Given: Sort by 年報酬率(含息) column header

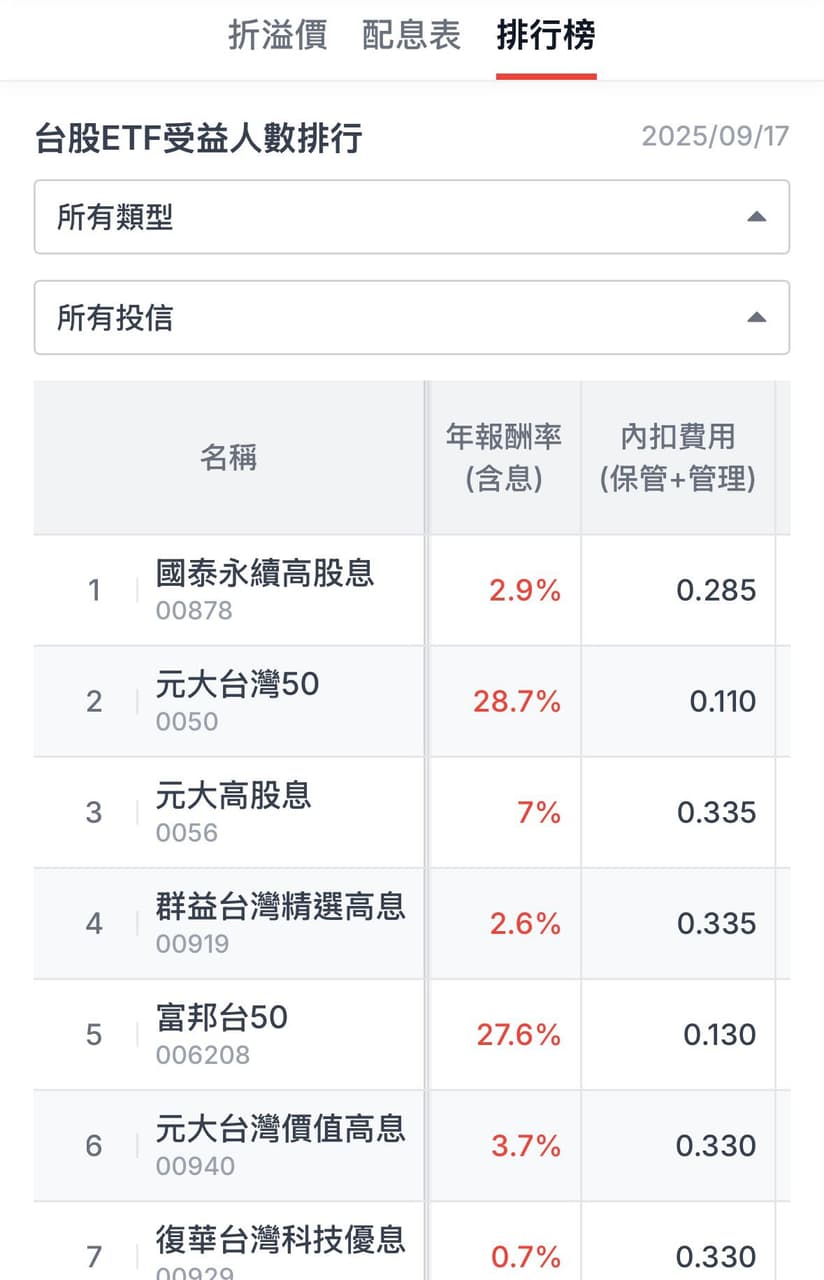Looking at the screenshot, I should pos(504,457).
